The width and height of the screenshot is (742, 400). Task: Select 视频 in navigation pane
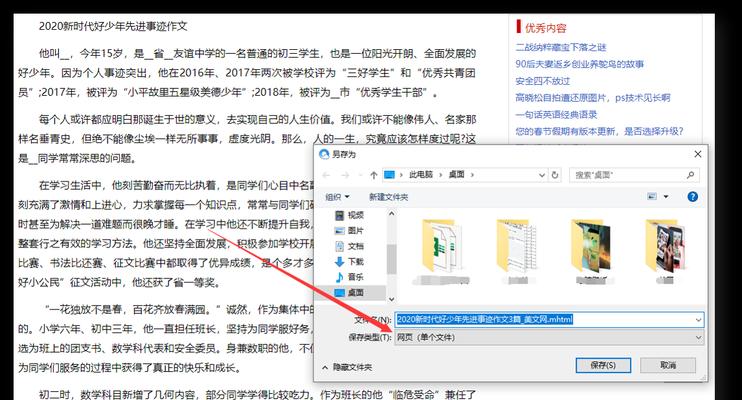[349, 215]
